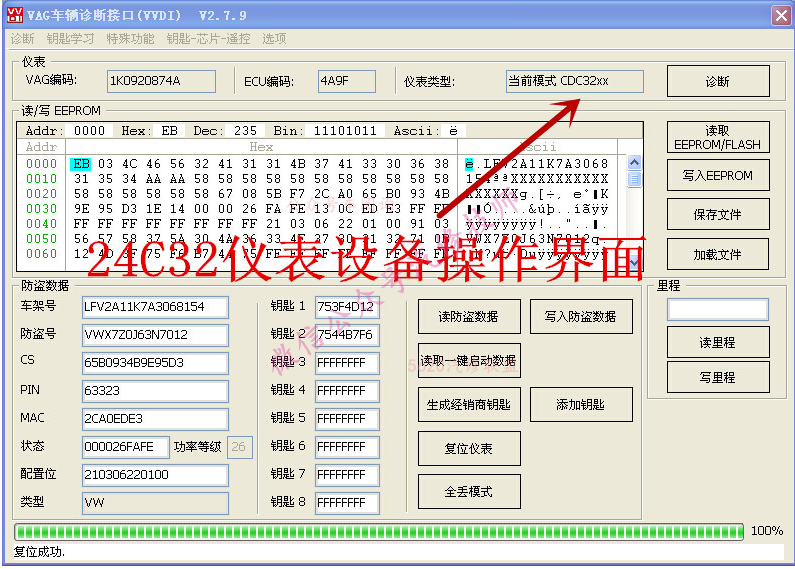Click the 写入EEPROM button
Viewport: 795px width, 569px height.
[x=718, y=175]
